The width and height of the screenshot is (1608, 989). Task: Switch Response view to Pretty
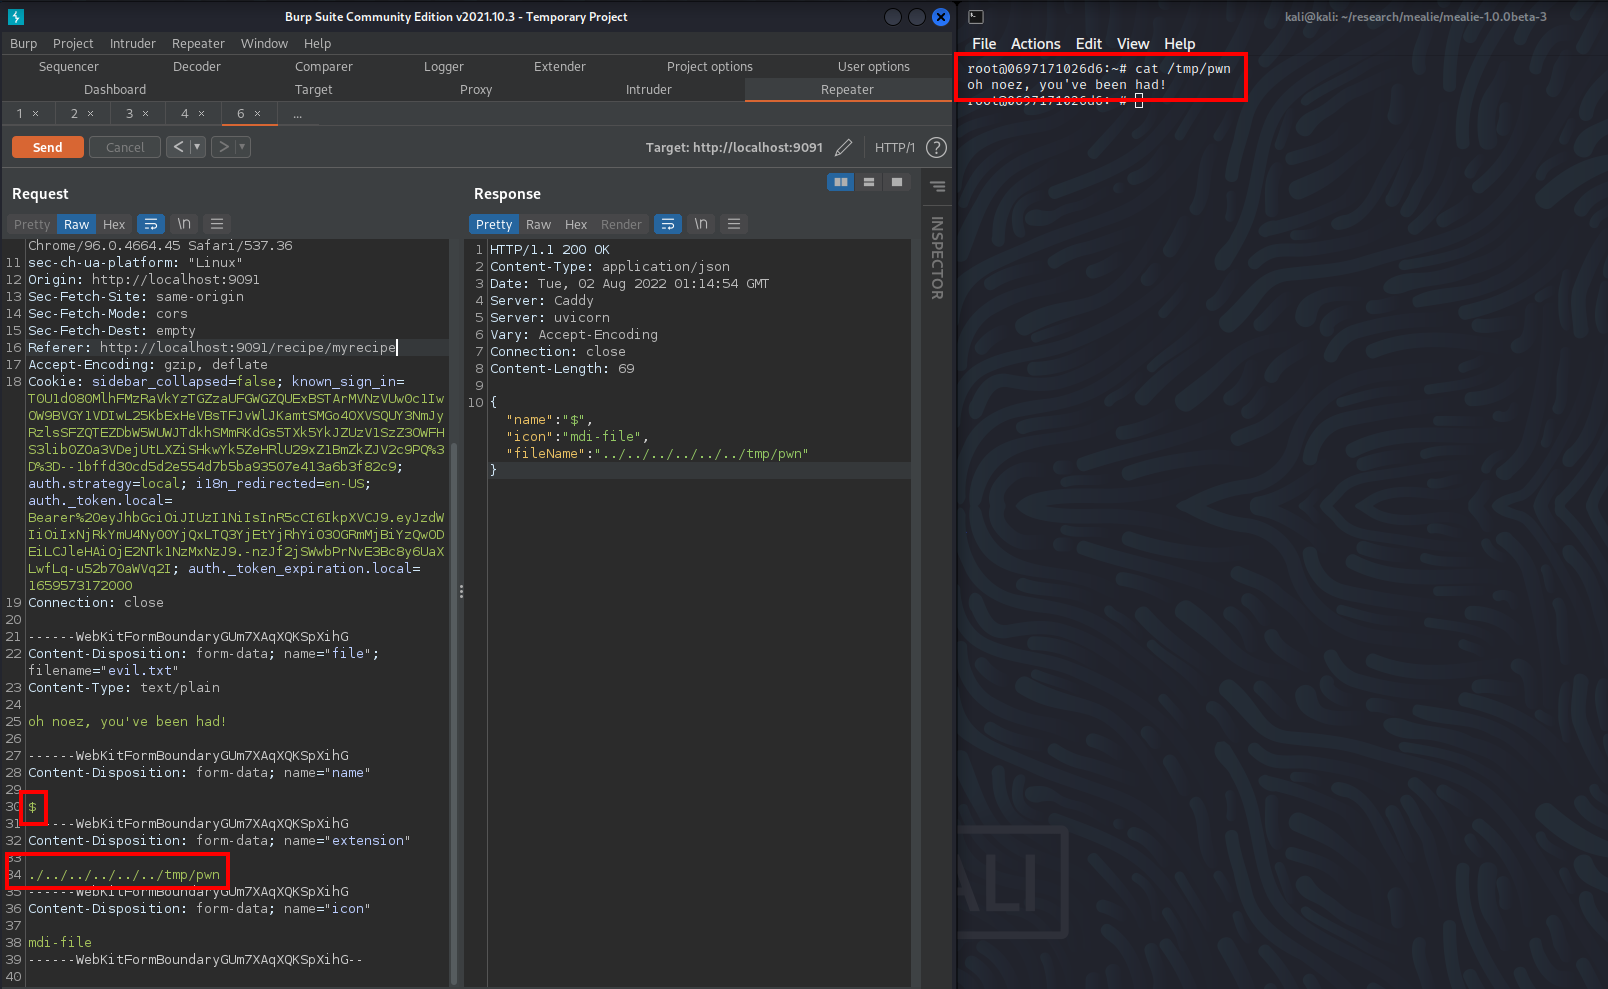pos(494,225)
